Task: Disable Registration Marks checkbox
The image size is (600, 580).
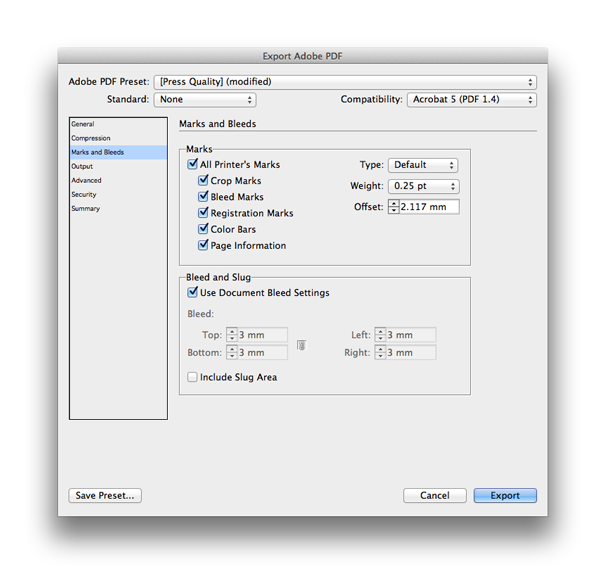Action: click(203, 213)
